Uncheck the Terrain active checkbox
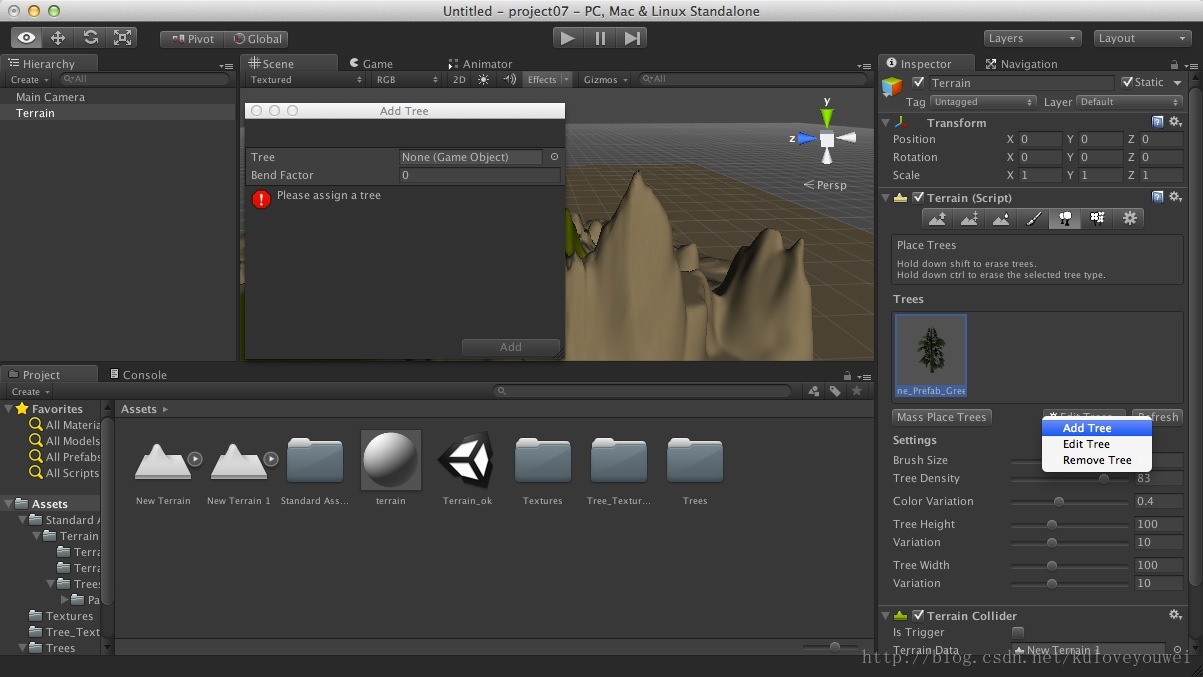Viewport: 1203px width, 677px height. [x=919, y=82]
